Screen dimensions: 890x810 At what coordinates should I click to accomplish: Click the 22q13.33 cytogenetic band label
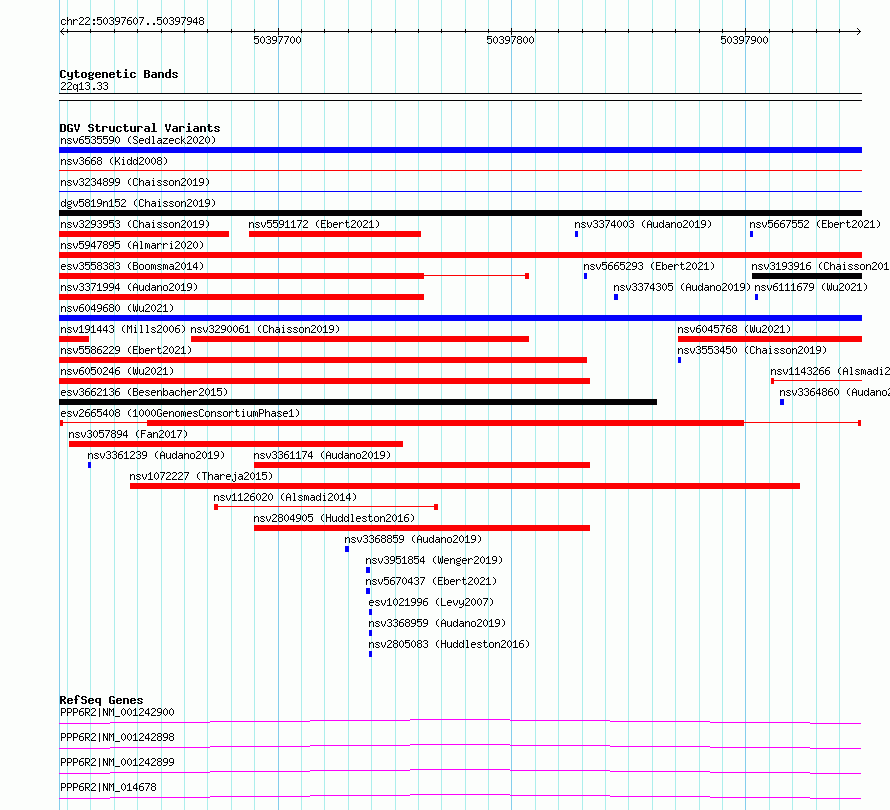click(x=84, y=86)
